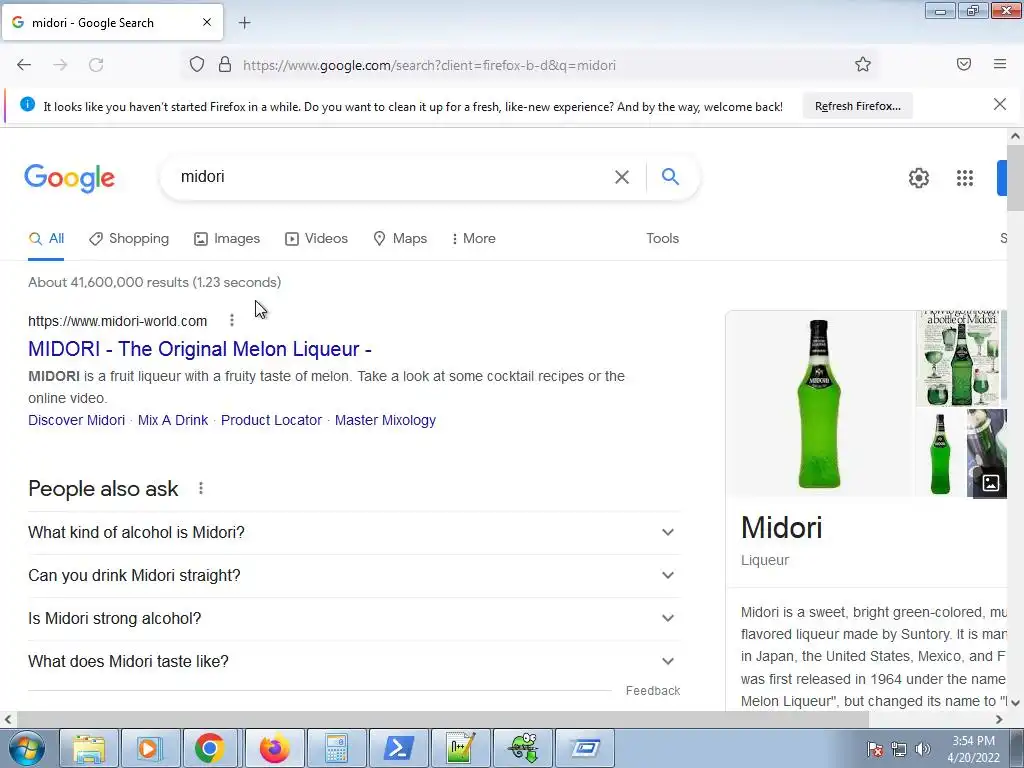Follow the Master Mixology sitelink
Image resolution: width=1024 pixels, height=768 pixels.
coord(385,421)
